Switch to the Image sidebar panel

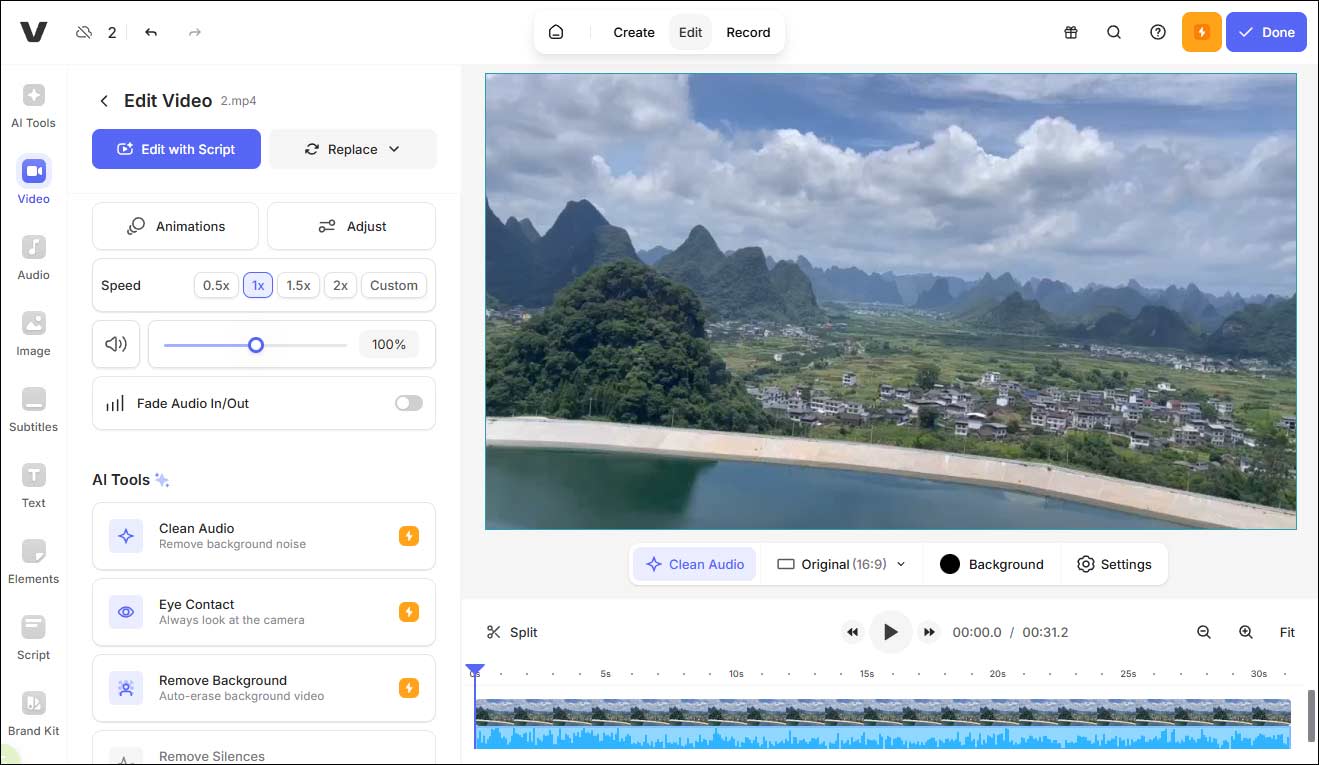pos(33,332)
